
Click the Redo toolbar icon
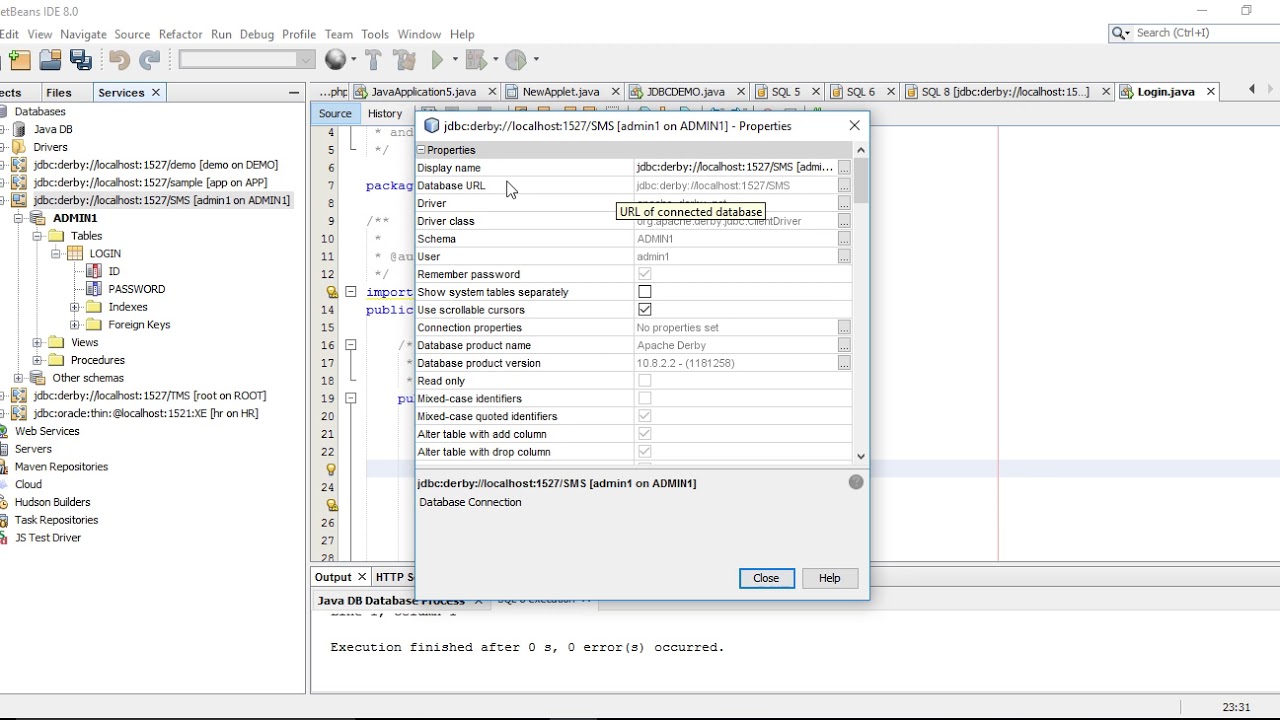[150, 60]
